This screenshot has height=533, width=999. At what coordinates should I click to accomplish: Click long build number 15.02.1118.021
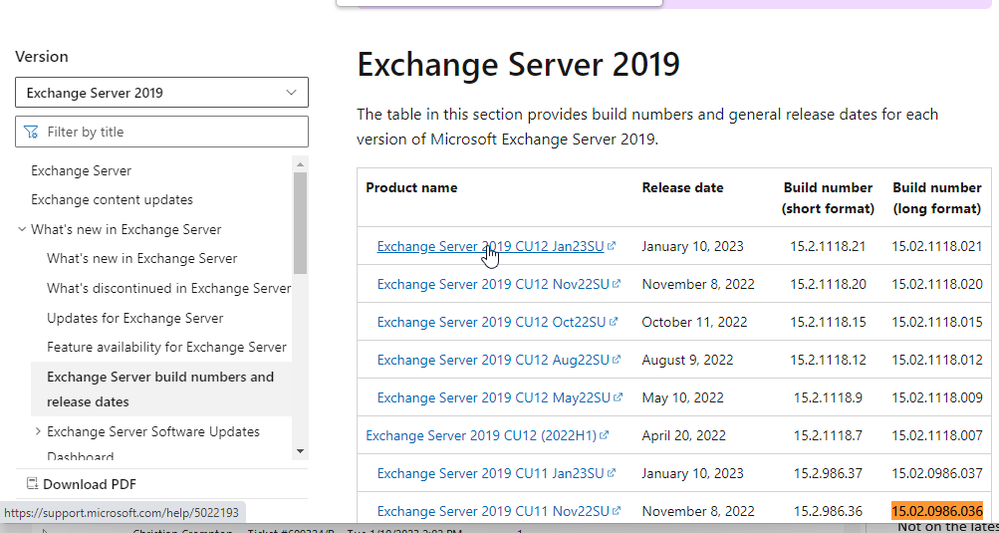pos(937,246)
